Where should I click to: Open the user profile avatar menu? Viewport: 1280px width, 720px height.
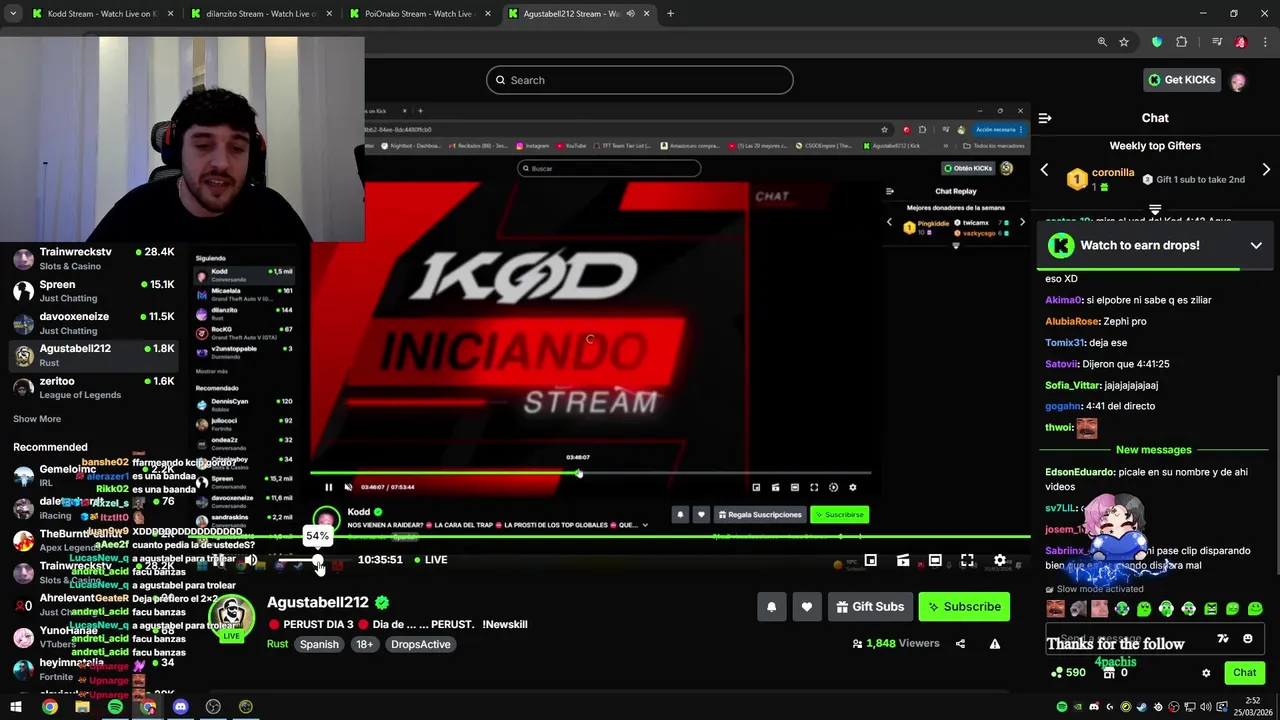(x=1238, y=81)
